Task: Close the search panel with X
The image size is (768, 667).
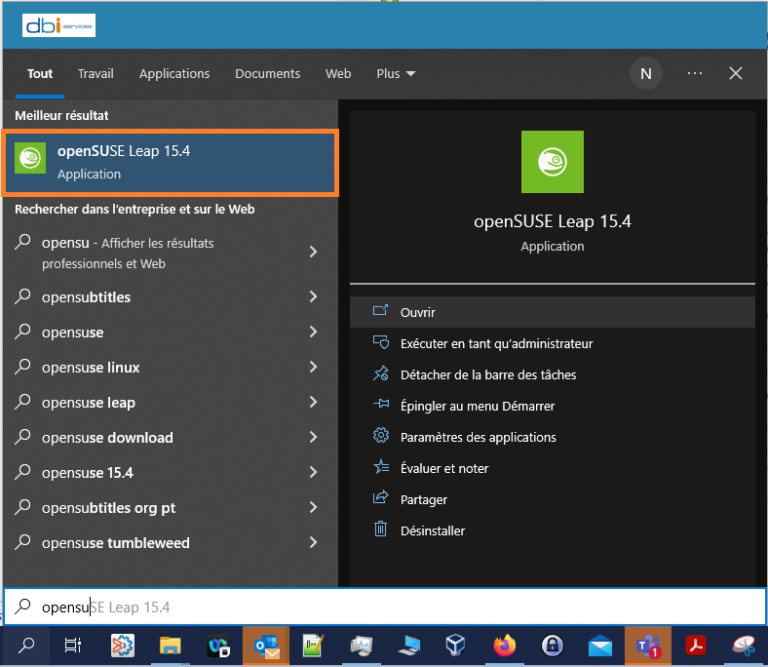Action: [736, 73]
